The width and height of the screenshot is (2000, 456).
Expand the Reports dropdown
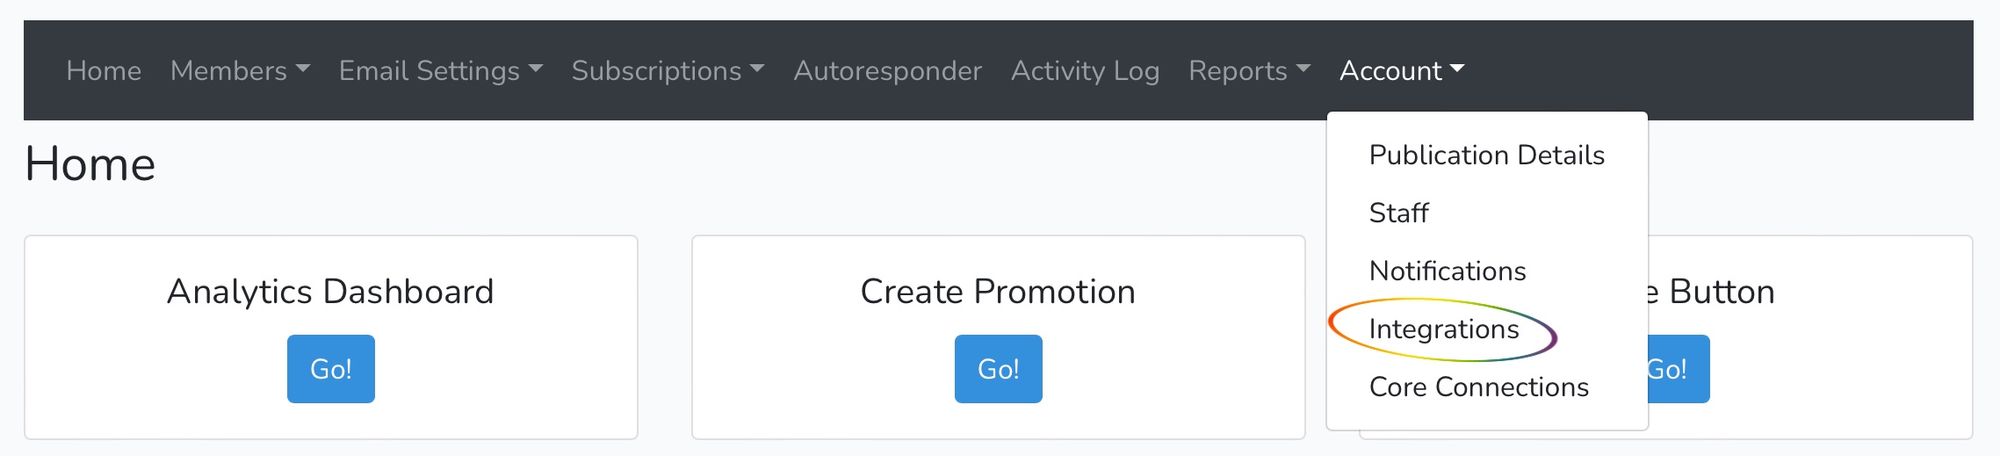[1249, 71]
